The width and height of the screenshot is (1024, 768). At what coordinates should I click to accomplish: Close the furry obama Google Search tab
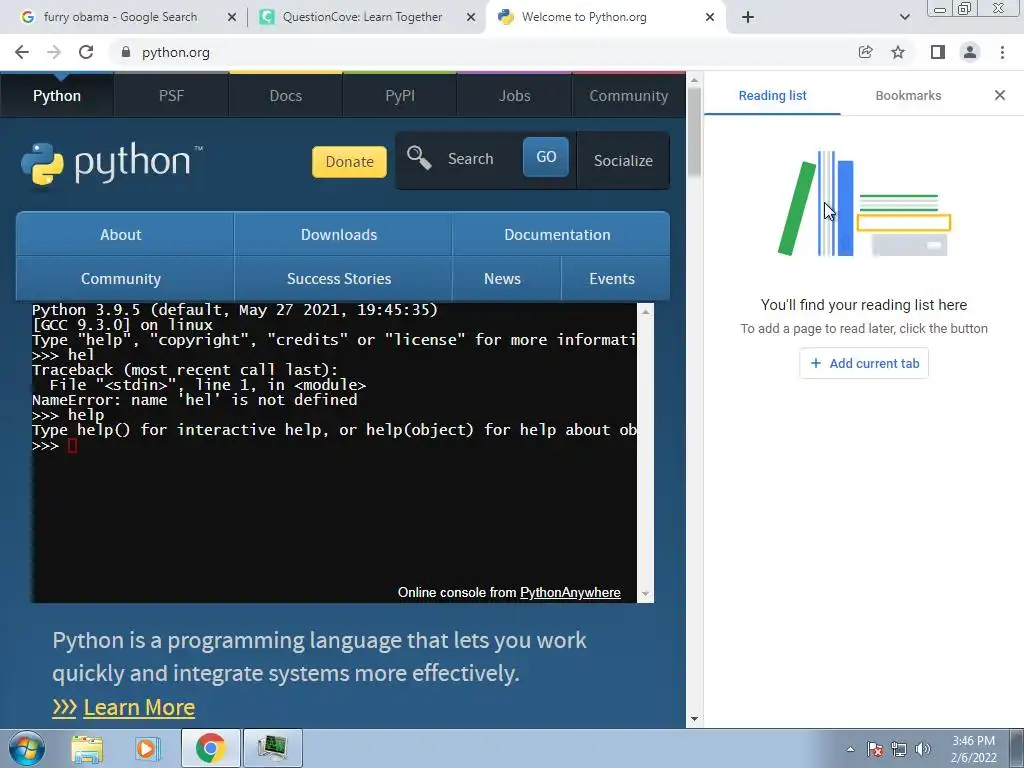coord(232,17)
